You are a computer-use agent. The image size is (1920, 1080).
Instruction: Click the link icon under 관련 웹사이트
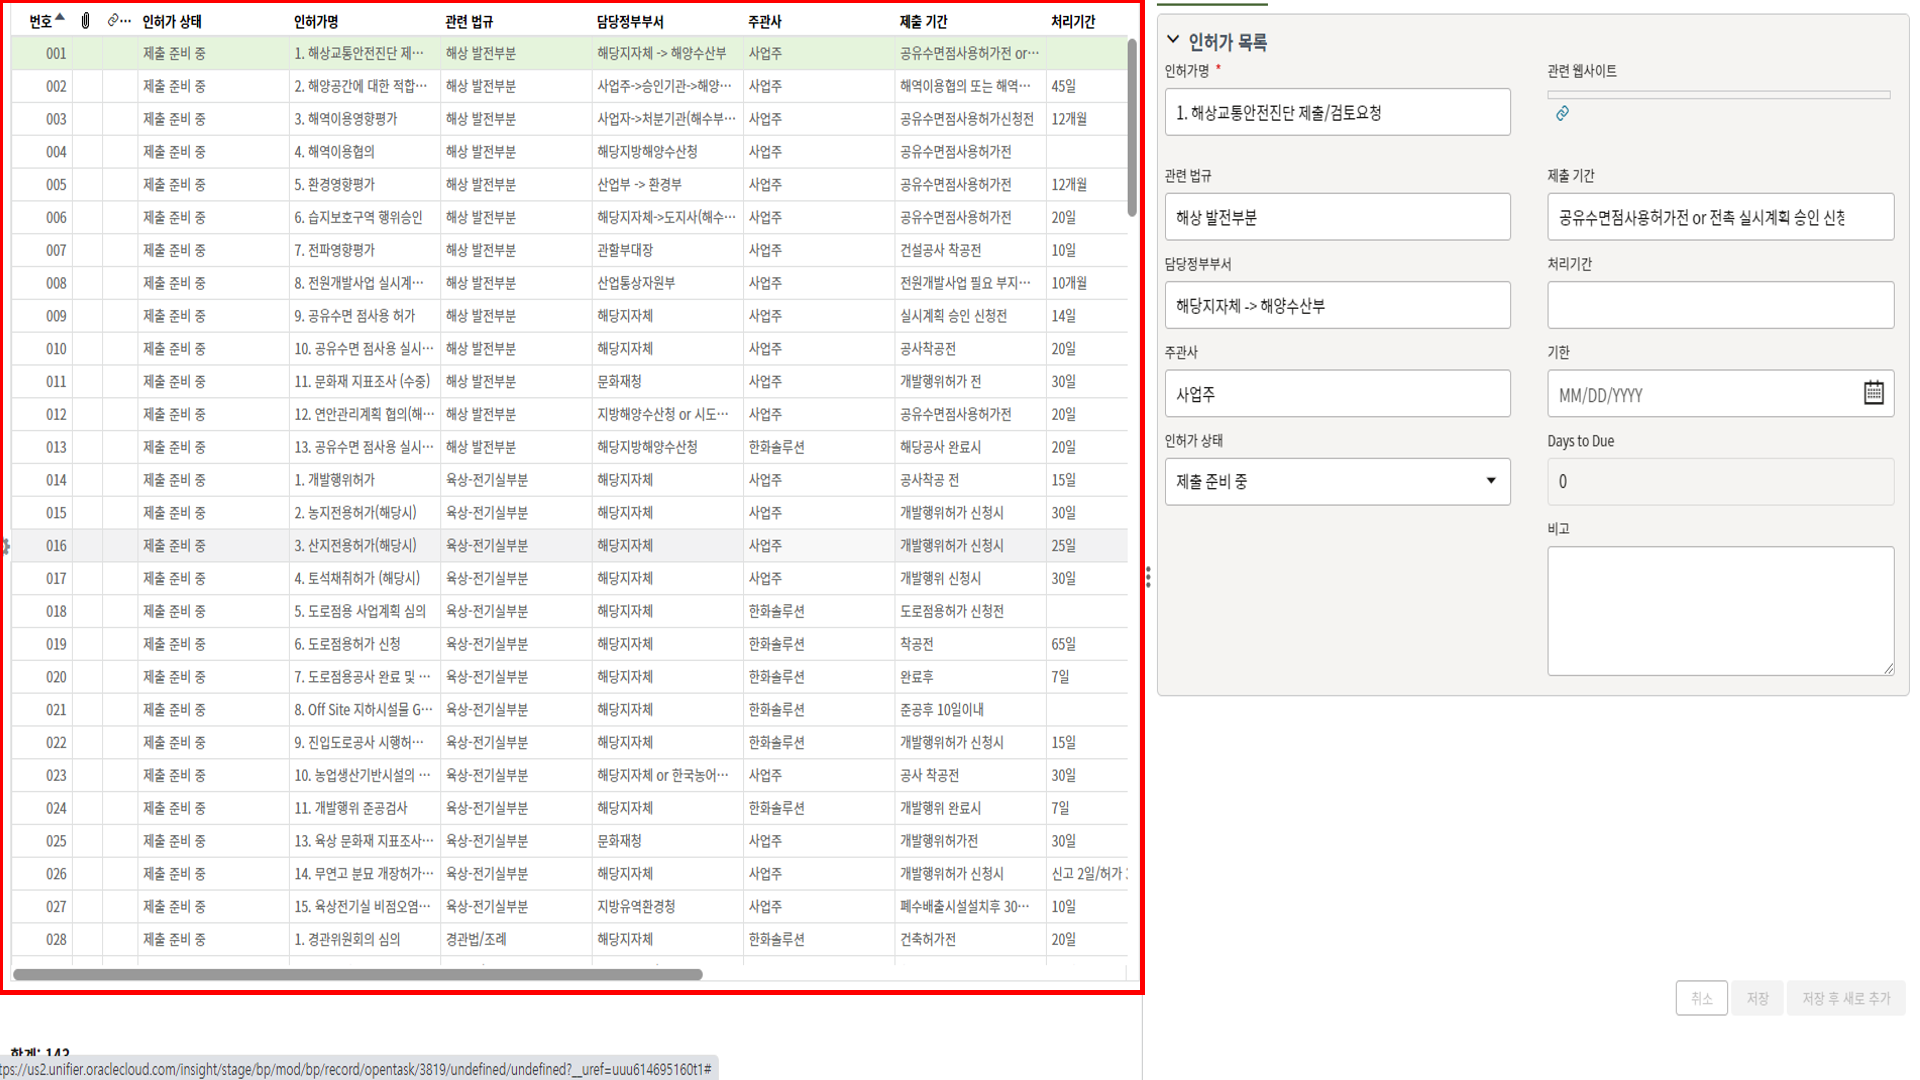pyautogui.click(x=1562, y=114)
